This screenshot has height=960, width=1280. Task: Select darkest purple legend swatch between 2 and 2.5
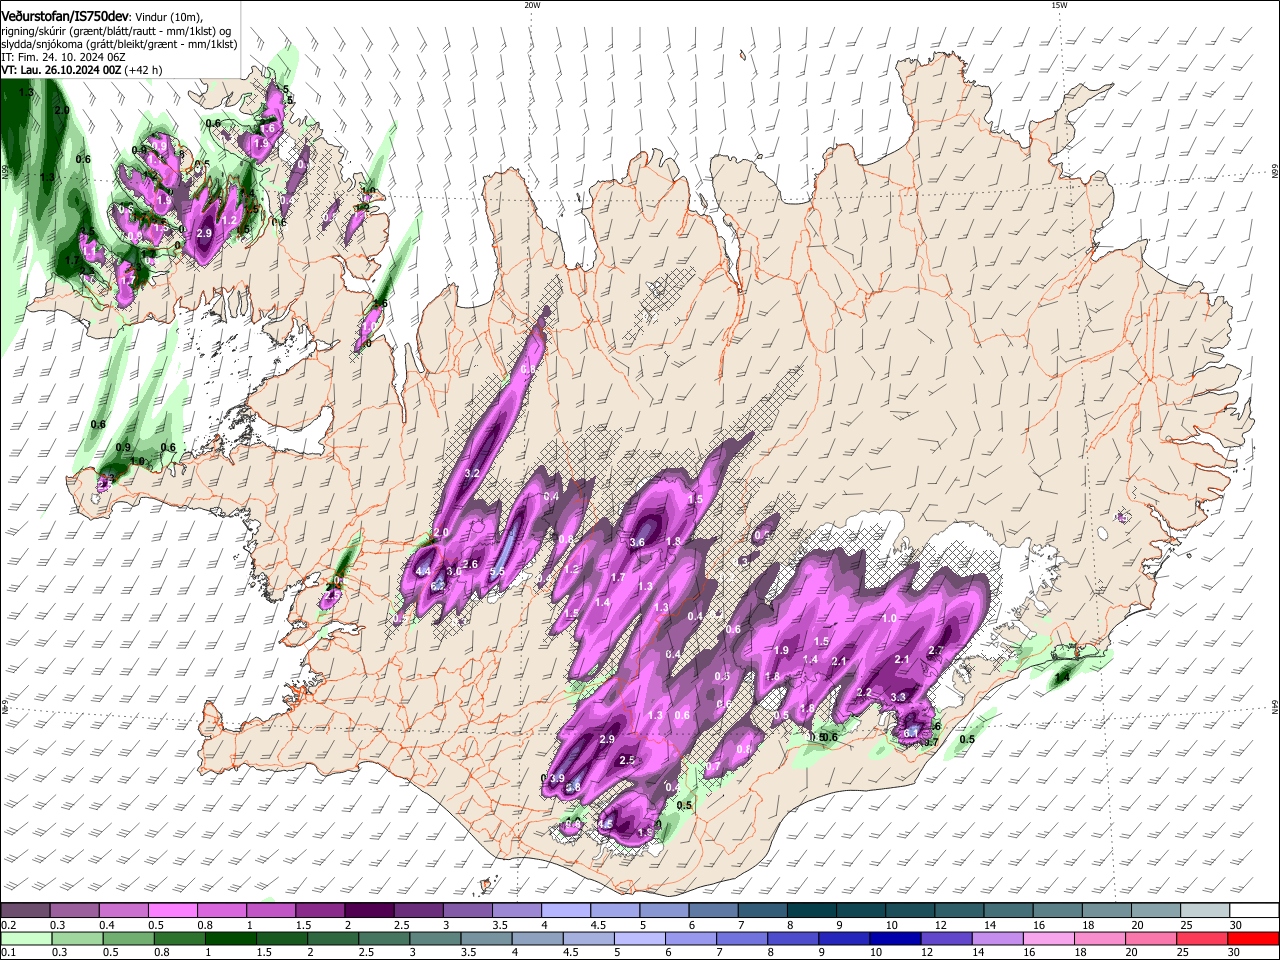368,910
